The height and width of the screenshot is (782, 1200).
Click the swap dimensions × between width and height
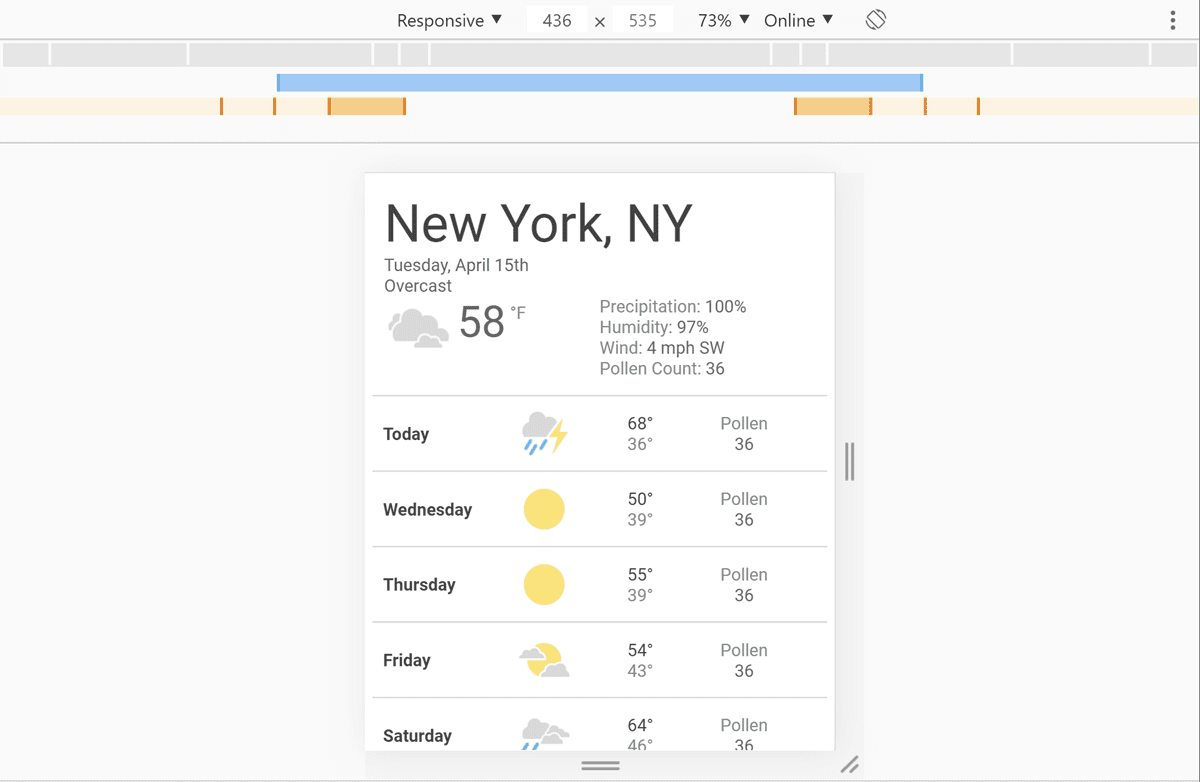coord(599,19)
